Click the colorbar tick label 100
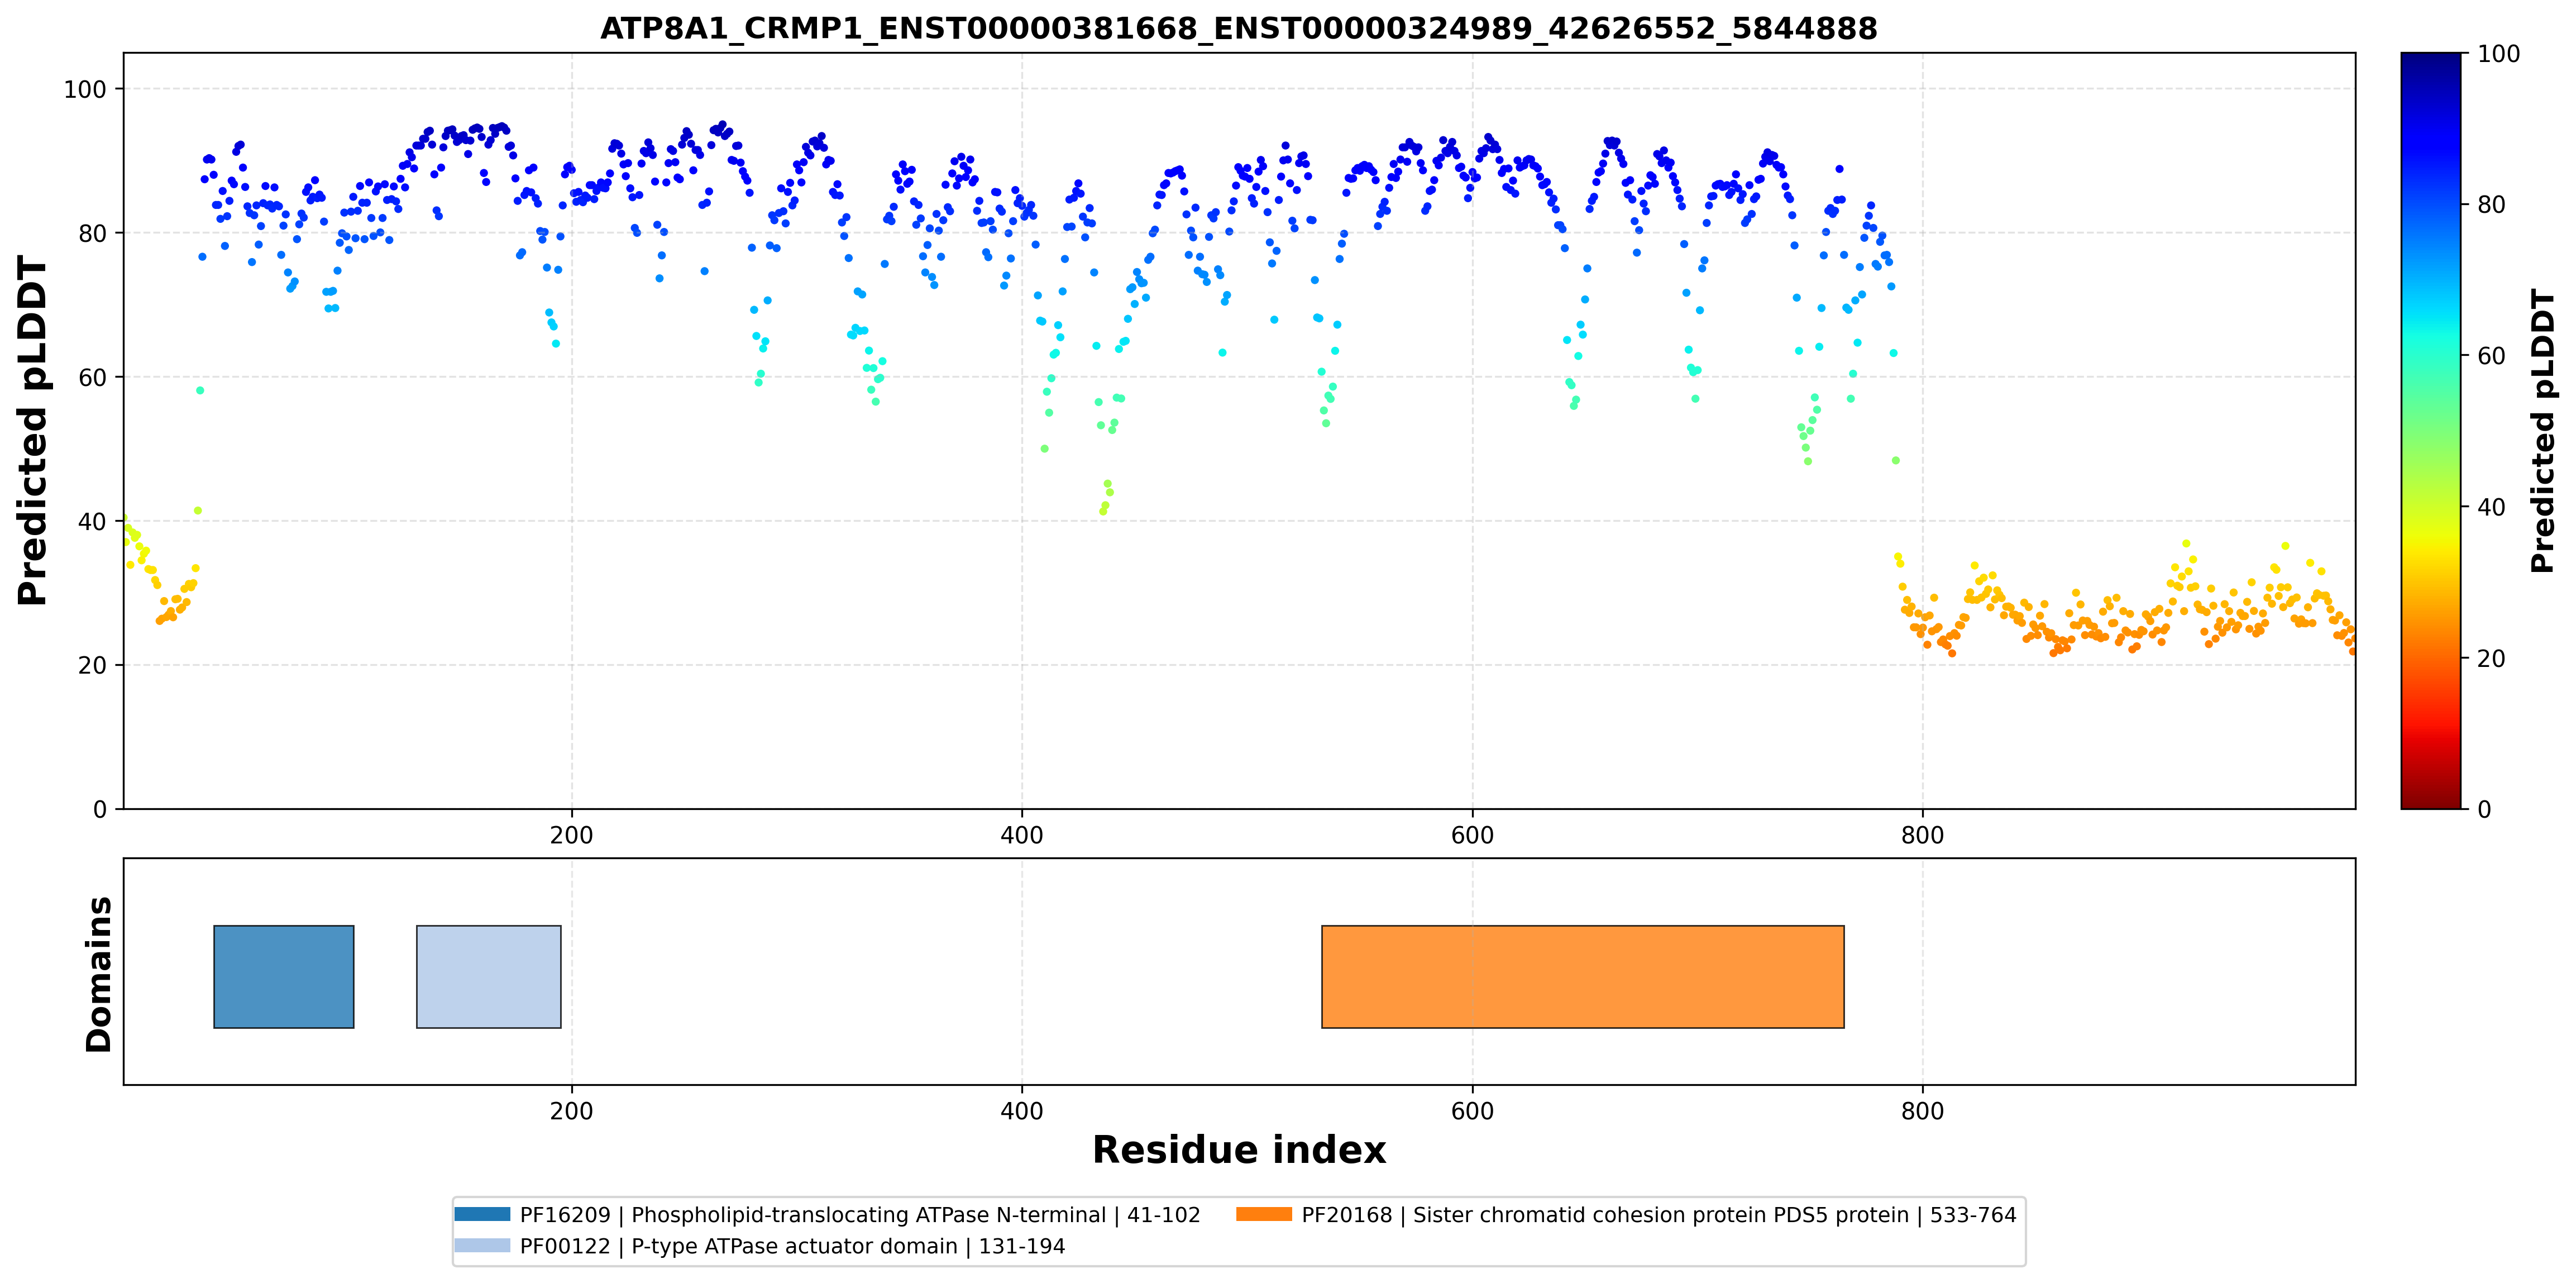The image size is (2576, 1283). tap(2498, 54)
